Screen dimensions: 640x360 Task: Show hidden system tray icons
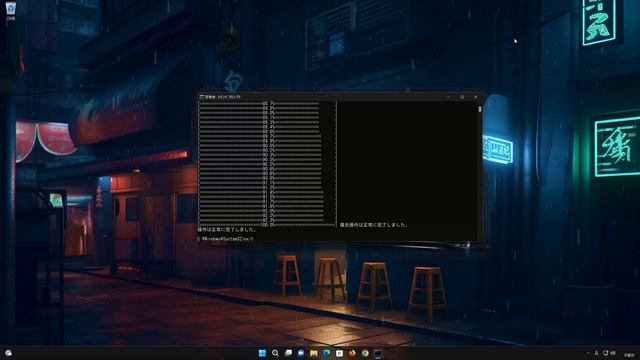588,353
